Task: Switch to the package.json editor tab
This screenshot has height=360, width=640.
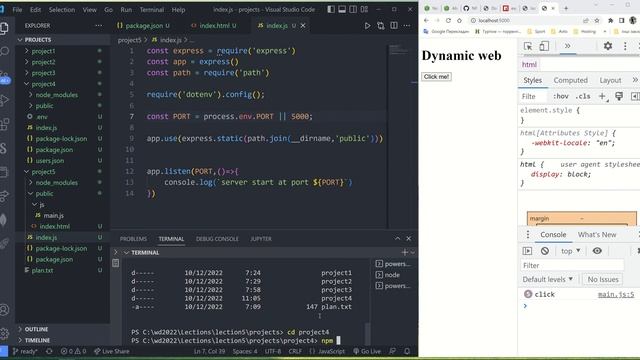Action: tap(143, 26)
